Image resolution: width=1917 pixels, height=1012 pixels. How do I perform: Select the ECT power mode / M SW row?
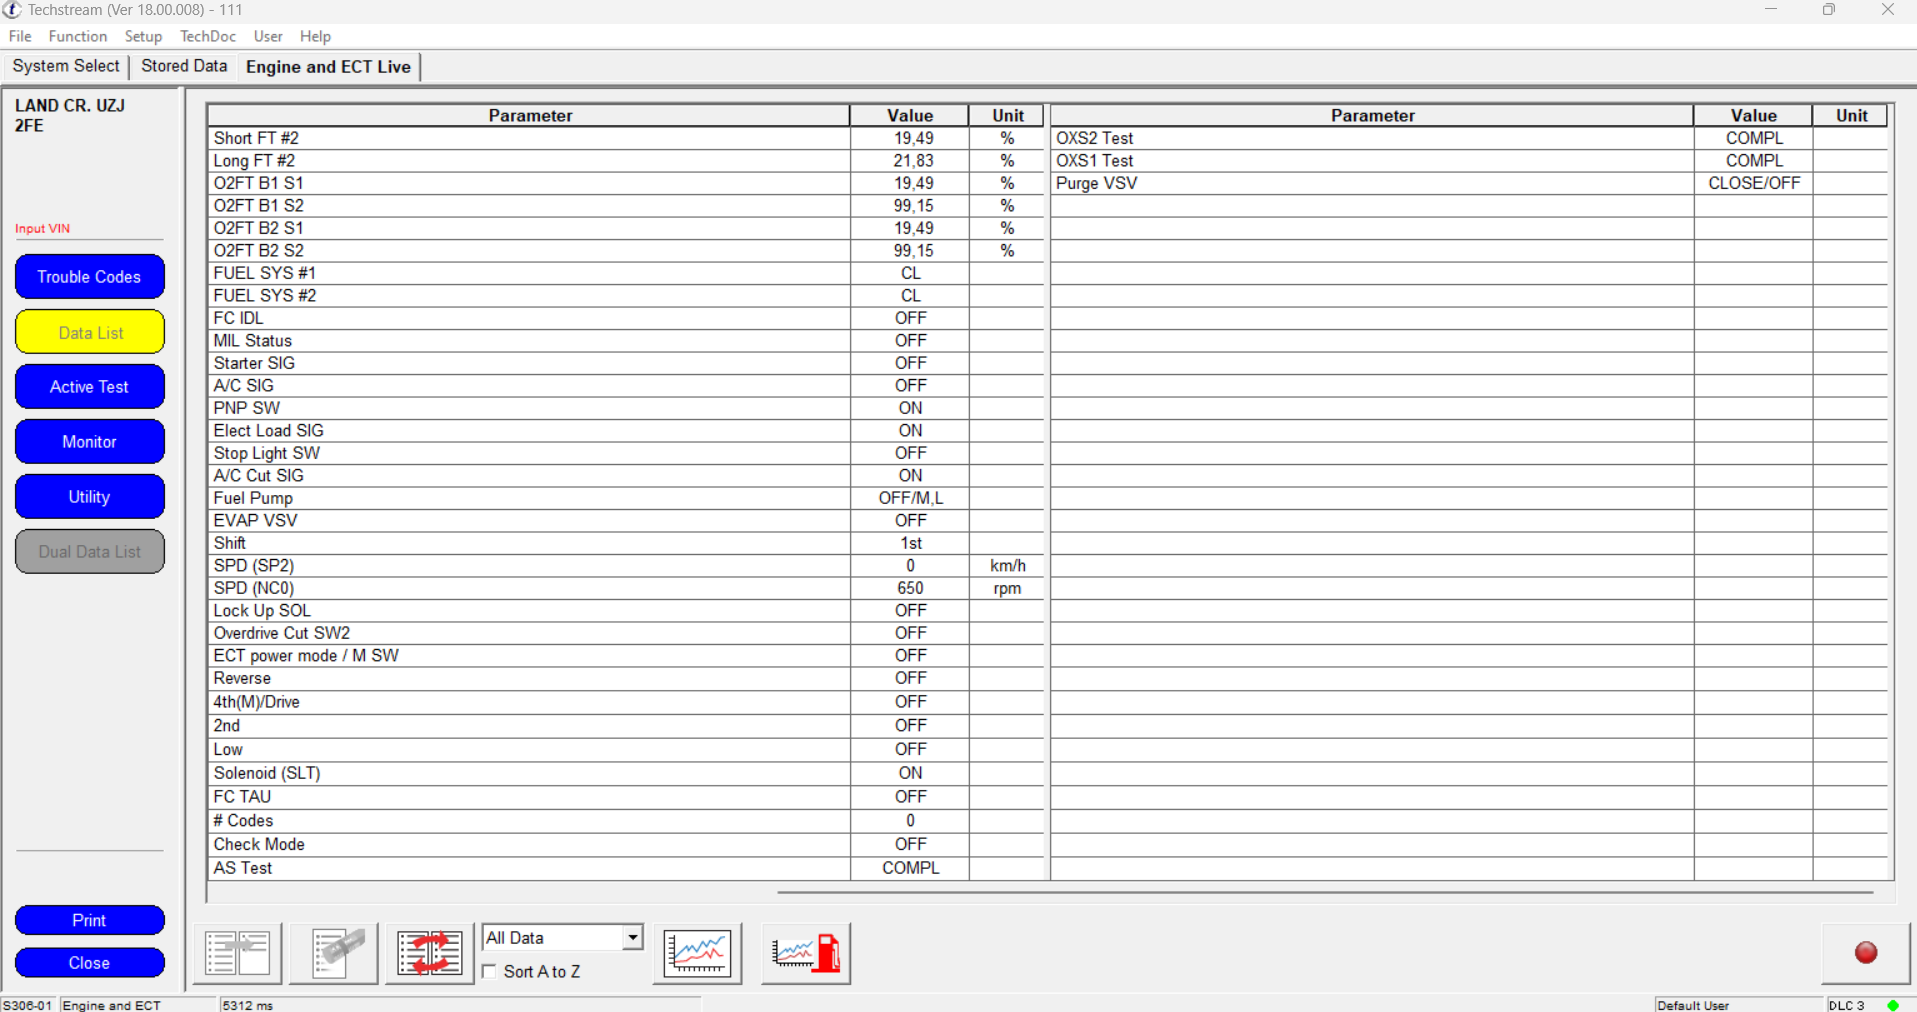tap(625, 655)
